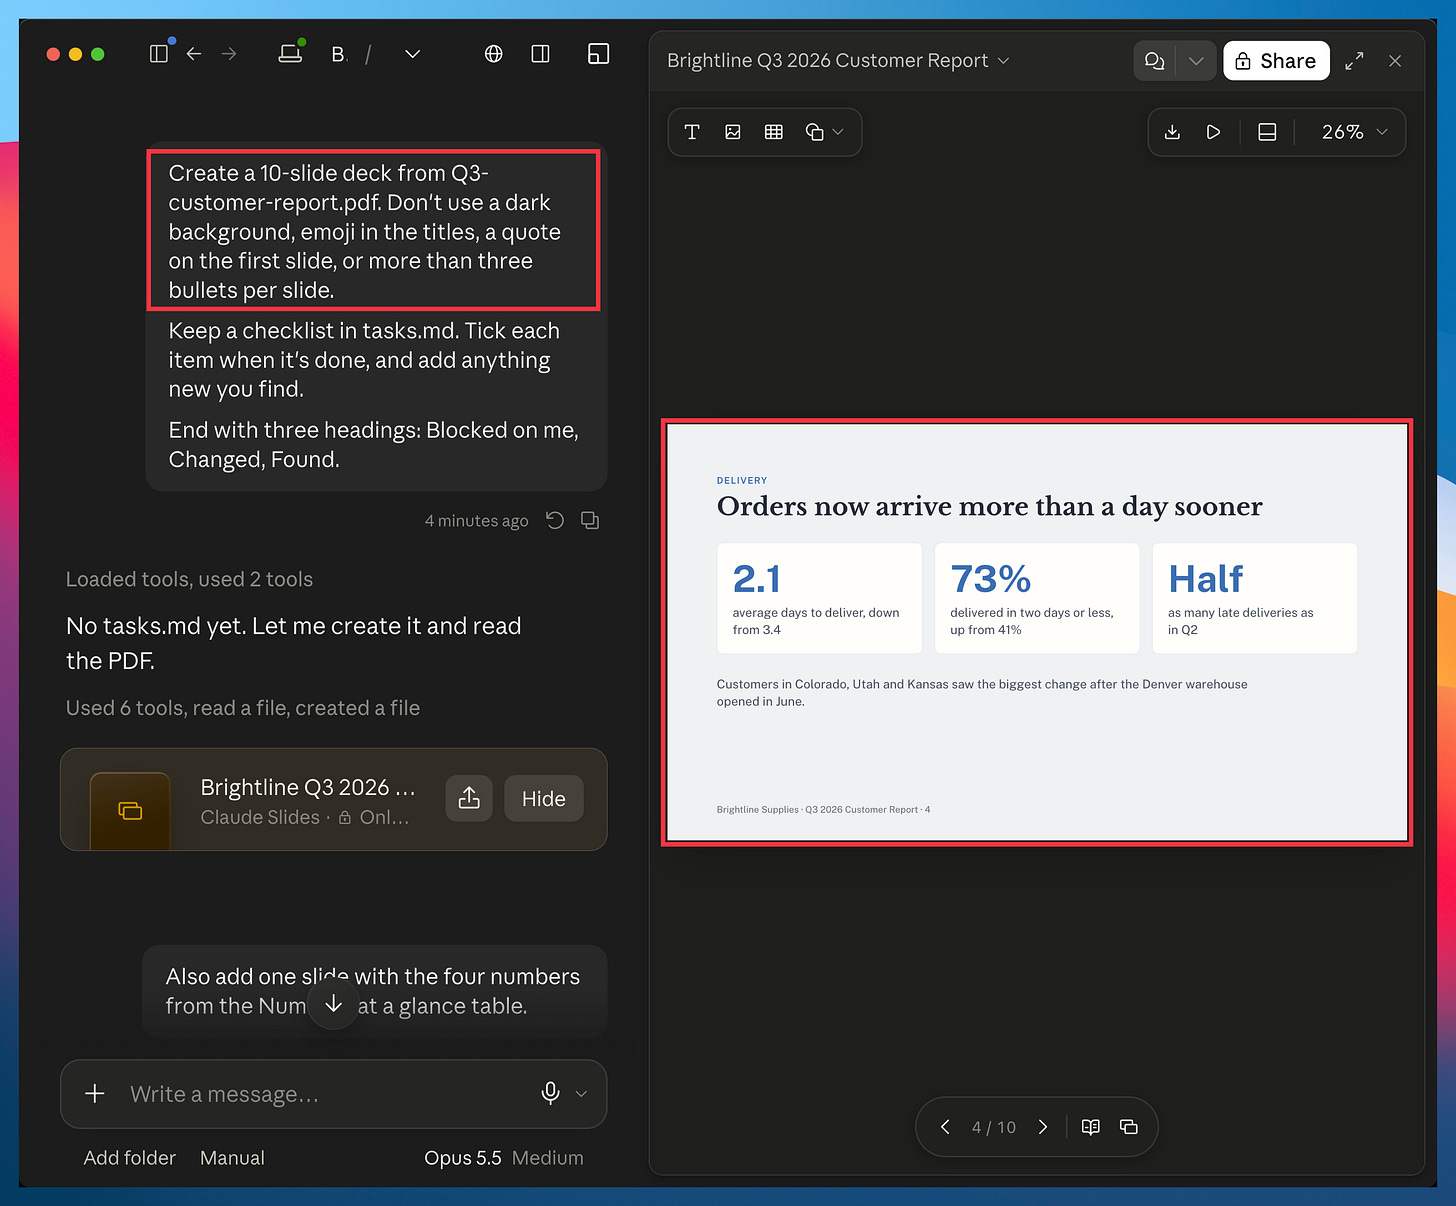Select the Text tool in the slide toolbar
The image size is (1456, 1206).
coord(692,132)
